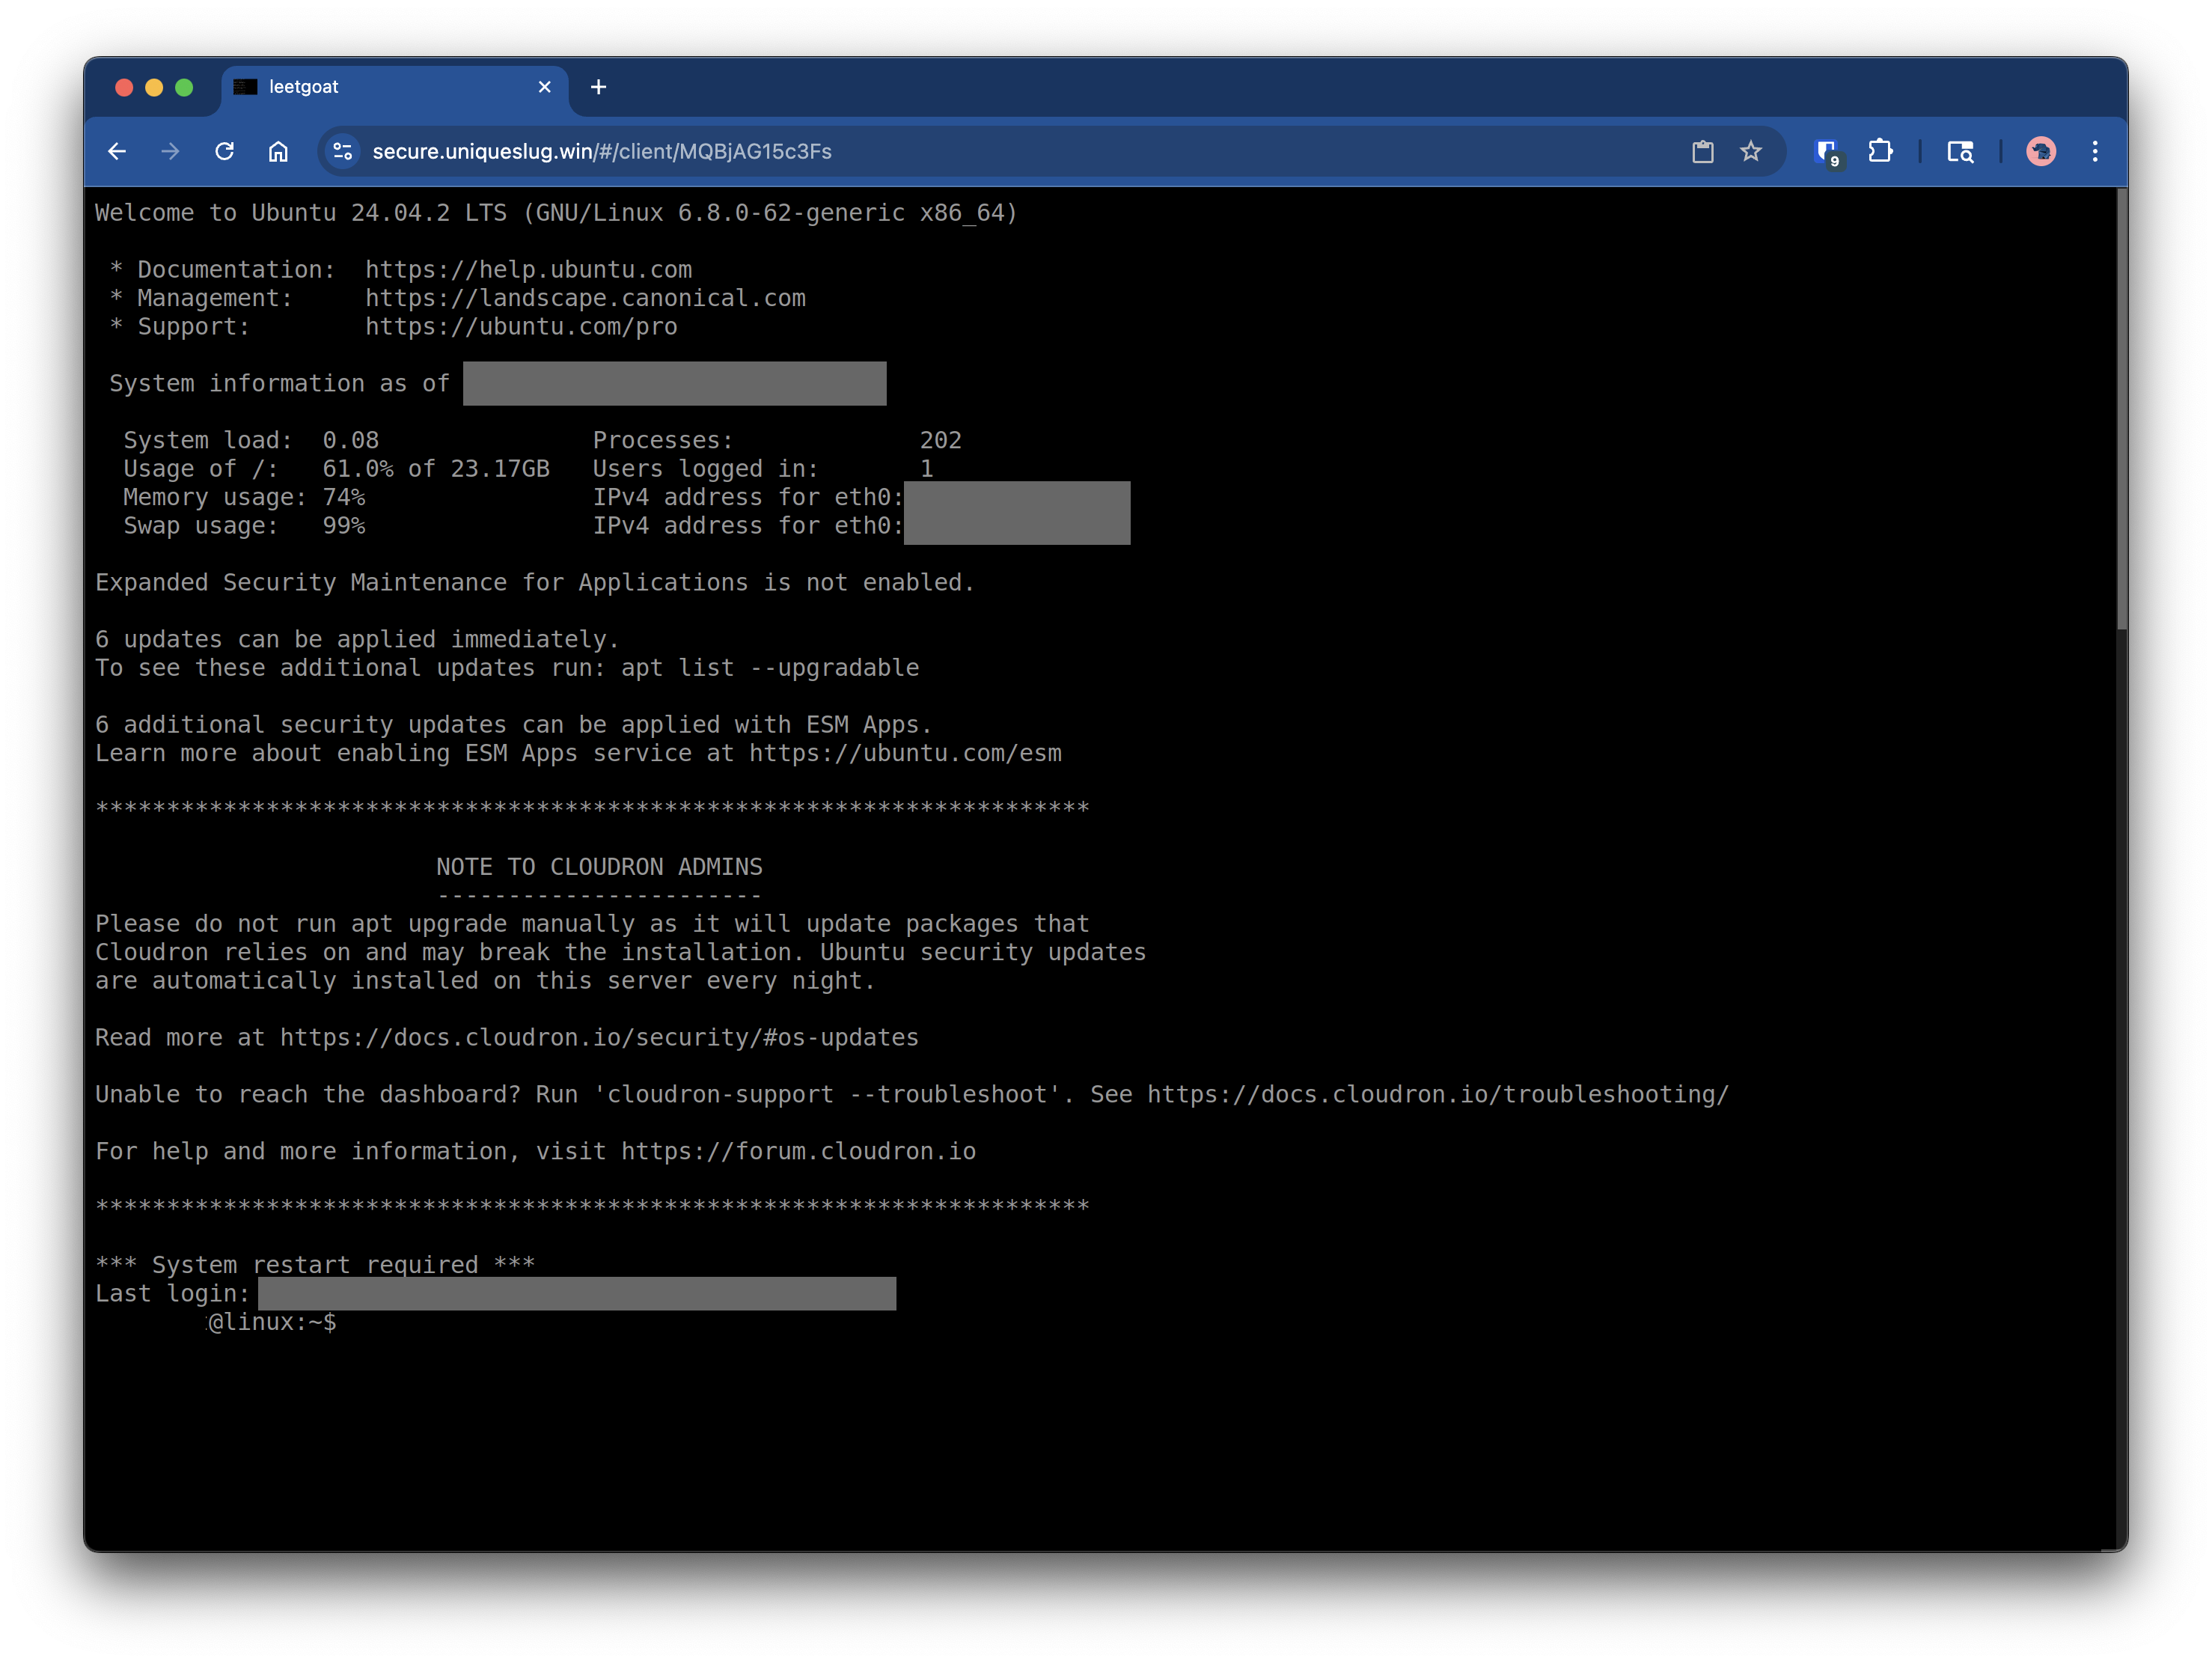Open a new browser tab

point(598,87)
